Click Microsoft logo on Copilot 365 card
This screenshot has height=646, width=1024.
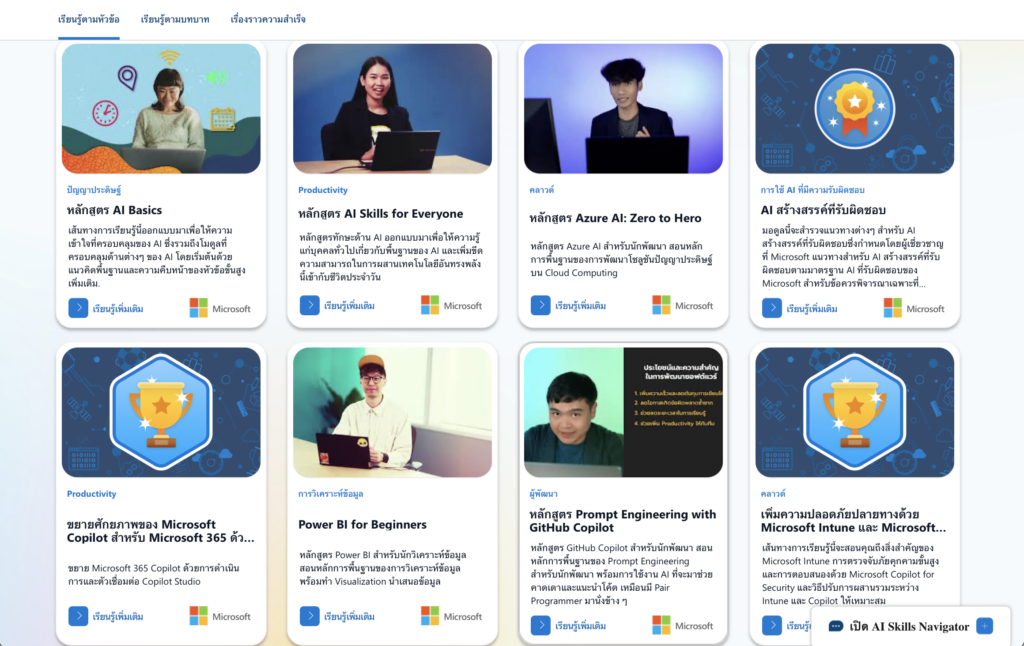[x=220, y=616]
